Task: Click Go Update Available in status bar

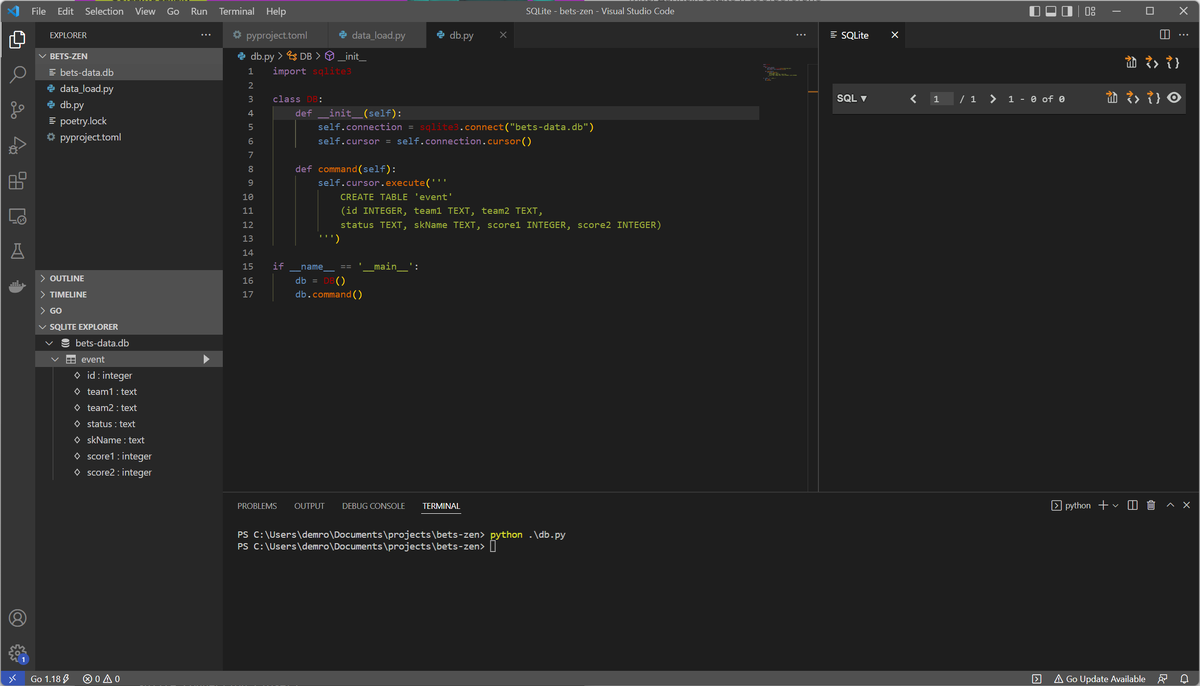Action: tap(1098, 679)
